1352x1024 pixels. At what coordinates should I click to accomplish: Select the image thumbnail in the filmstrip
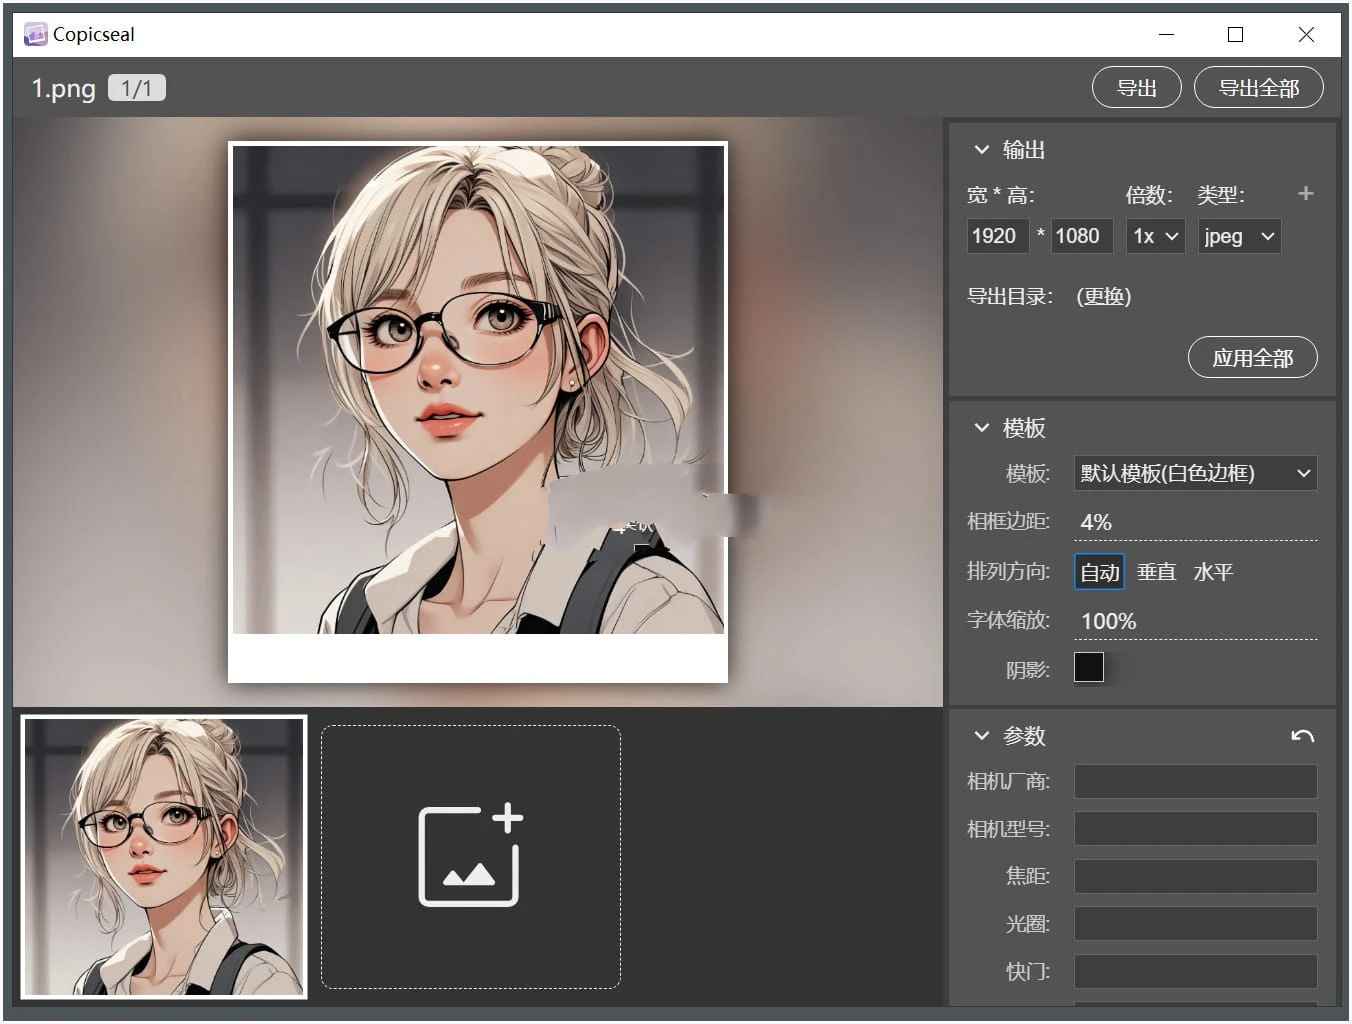pyautogui.click(x=163, y=854)
